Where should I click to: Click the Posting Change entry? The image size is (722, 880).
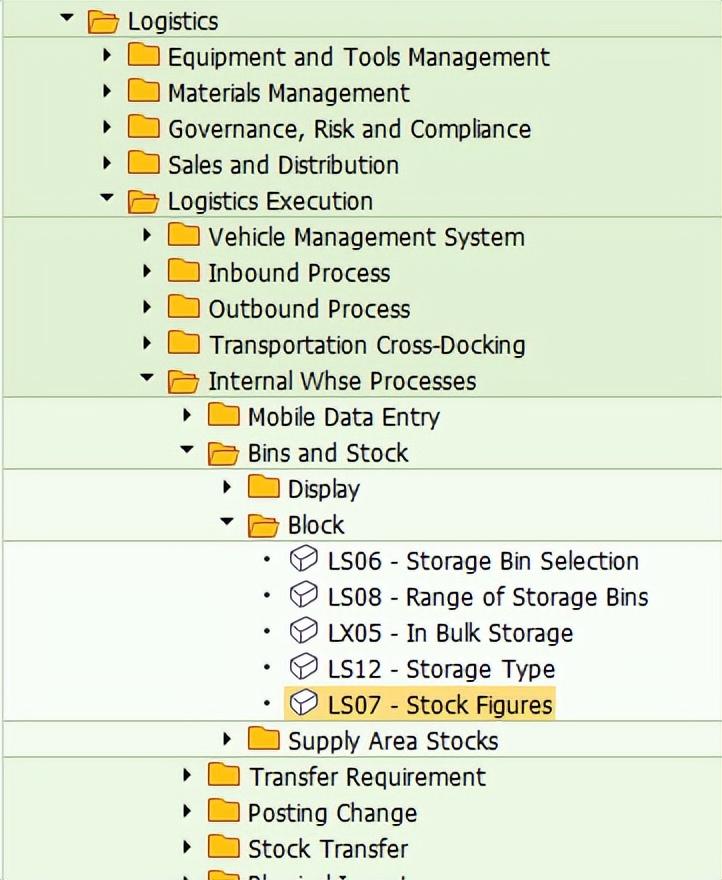pyautogui.click(x=332, y=813)
